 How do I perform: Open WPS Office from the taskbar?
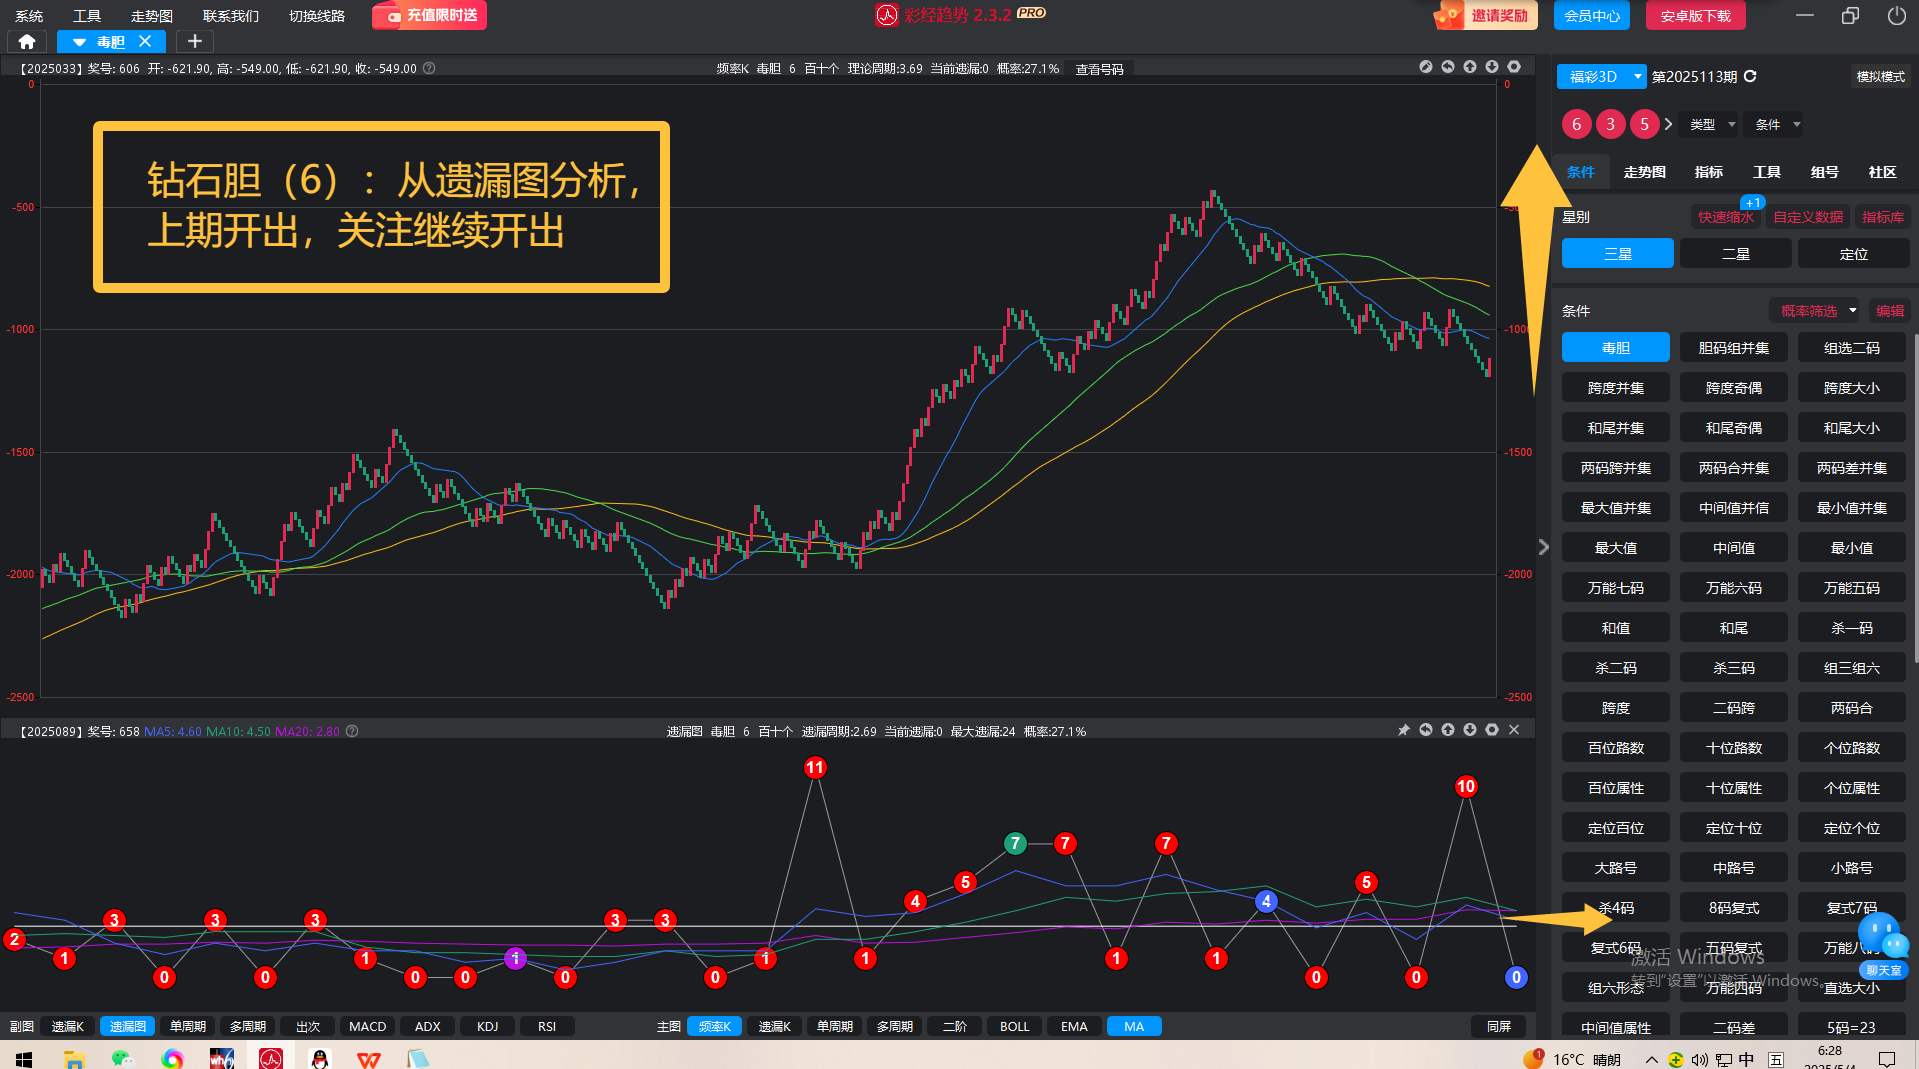point(368,1058)
